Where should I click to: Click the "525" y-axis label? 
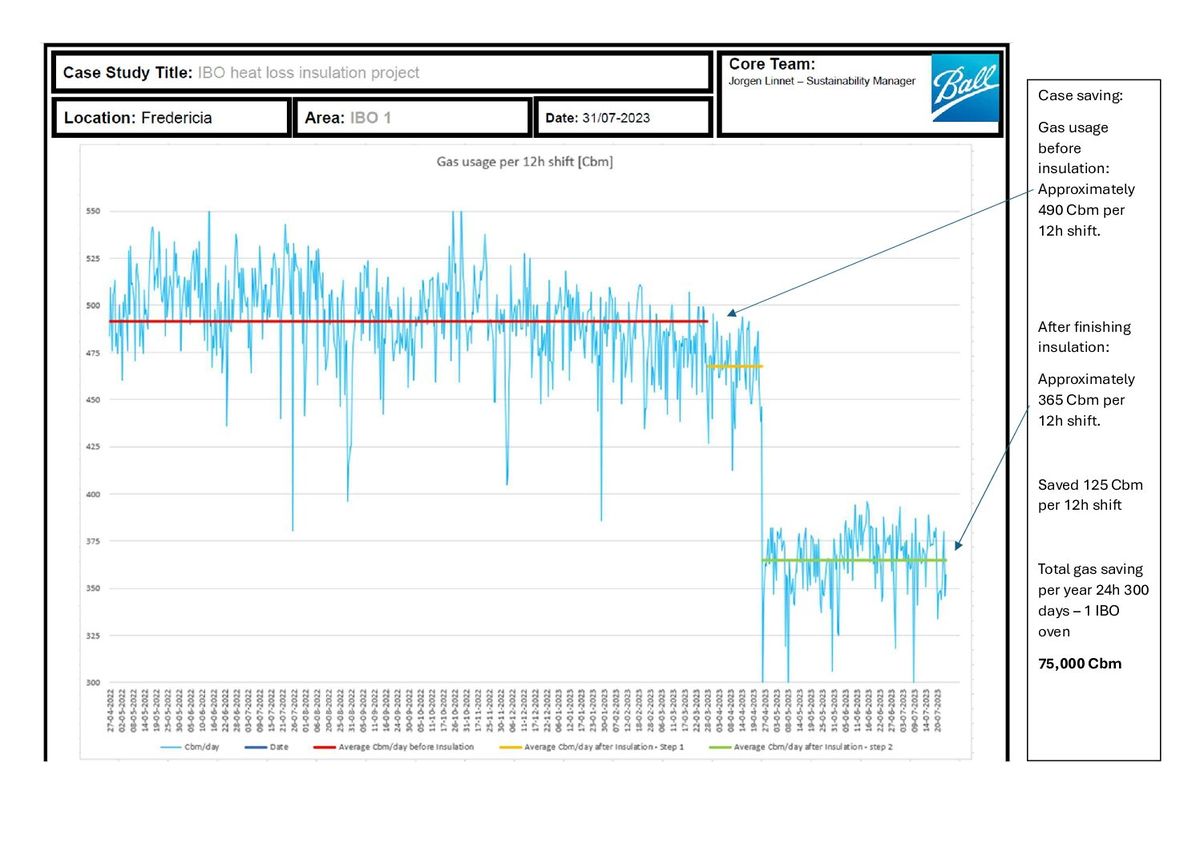click(91, 258)
